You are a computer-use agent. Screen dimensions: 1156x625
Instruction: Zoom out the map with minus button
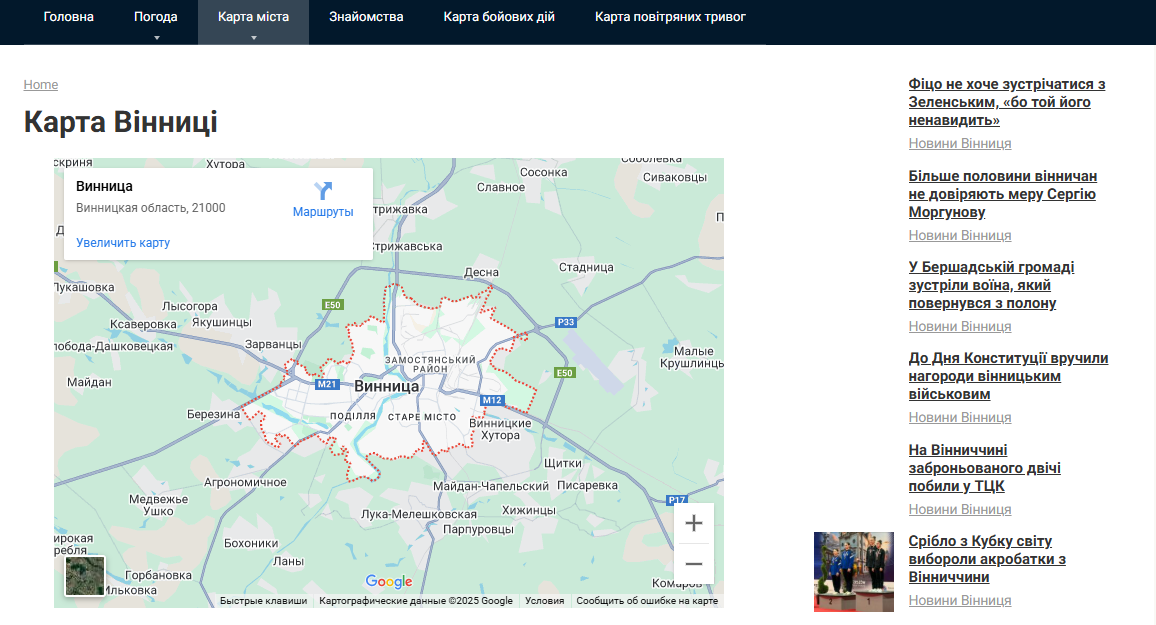[694, 564]
